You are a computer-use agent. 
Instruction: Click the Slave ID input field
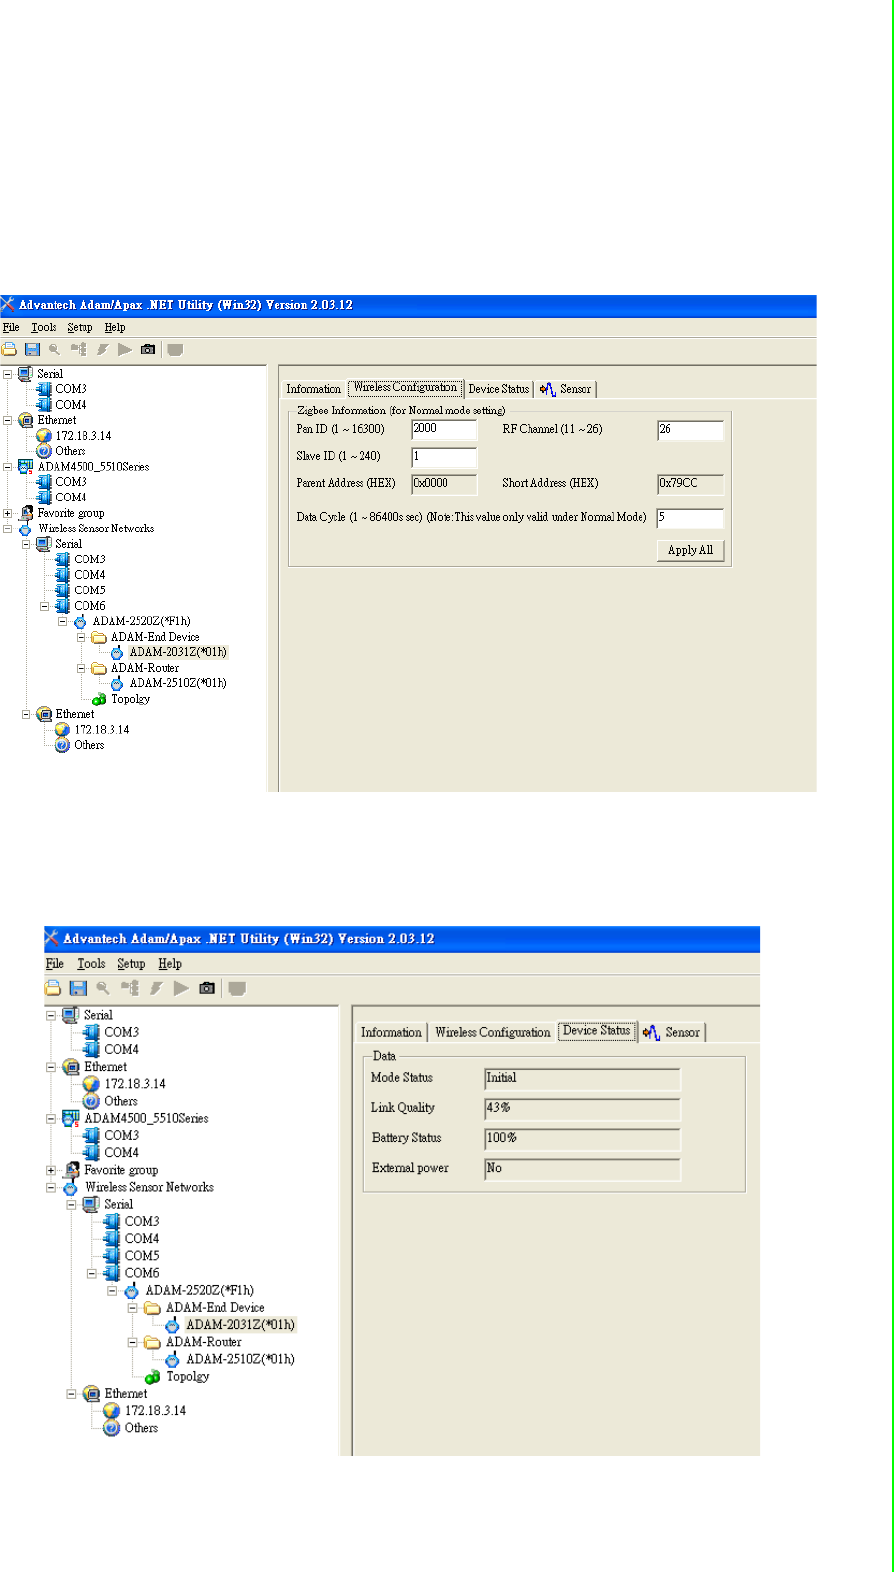tap(444, 457)
